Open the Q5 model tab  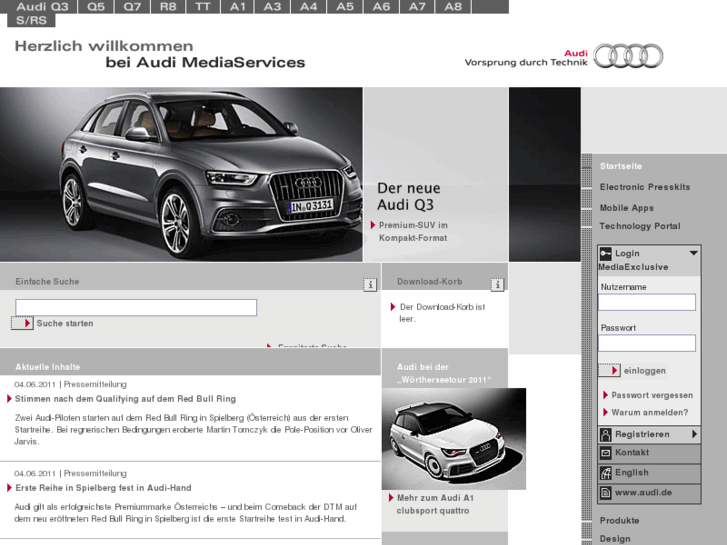(x=96, y=6)
